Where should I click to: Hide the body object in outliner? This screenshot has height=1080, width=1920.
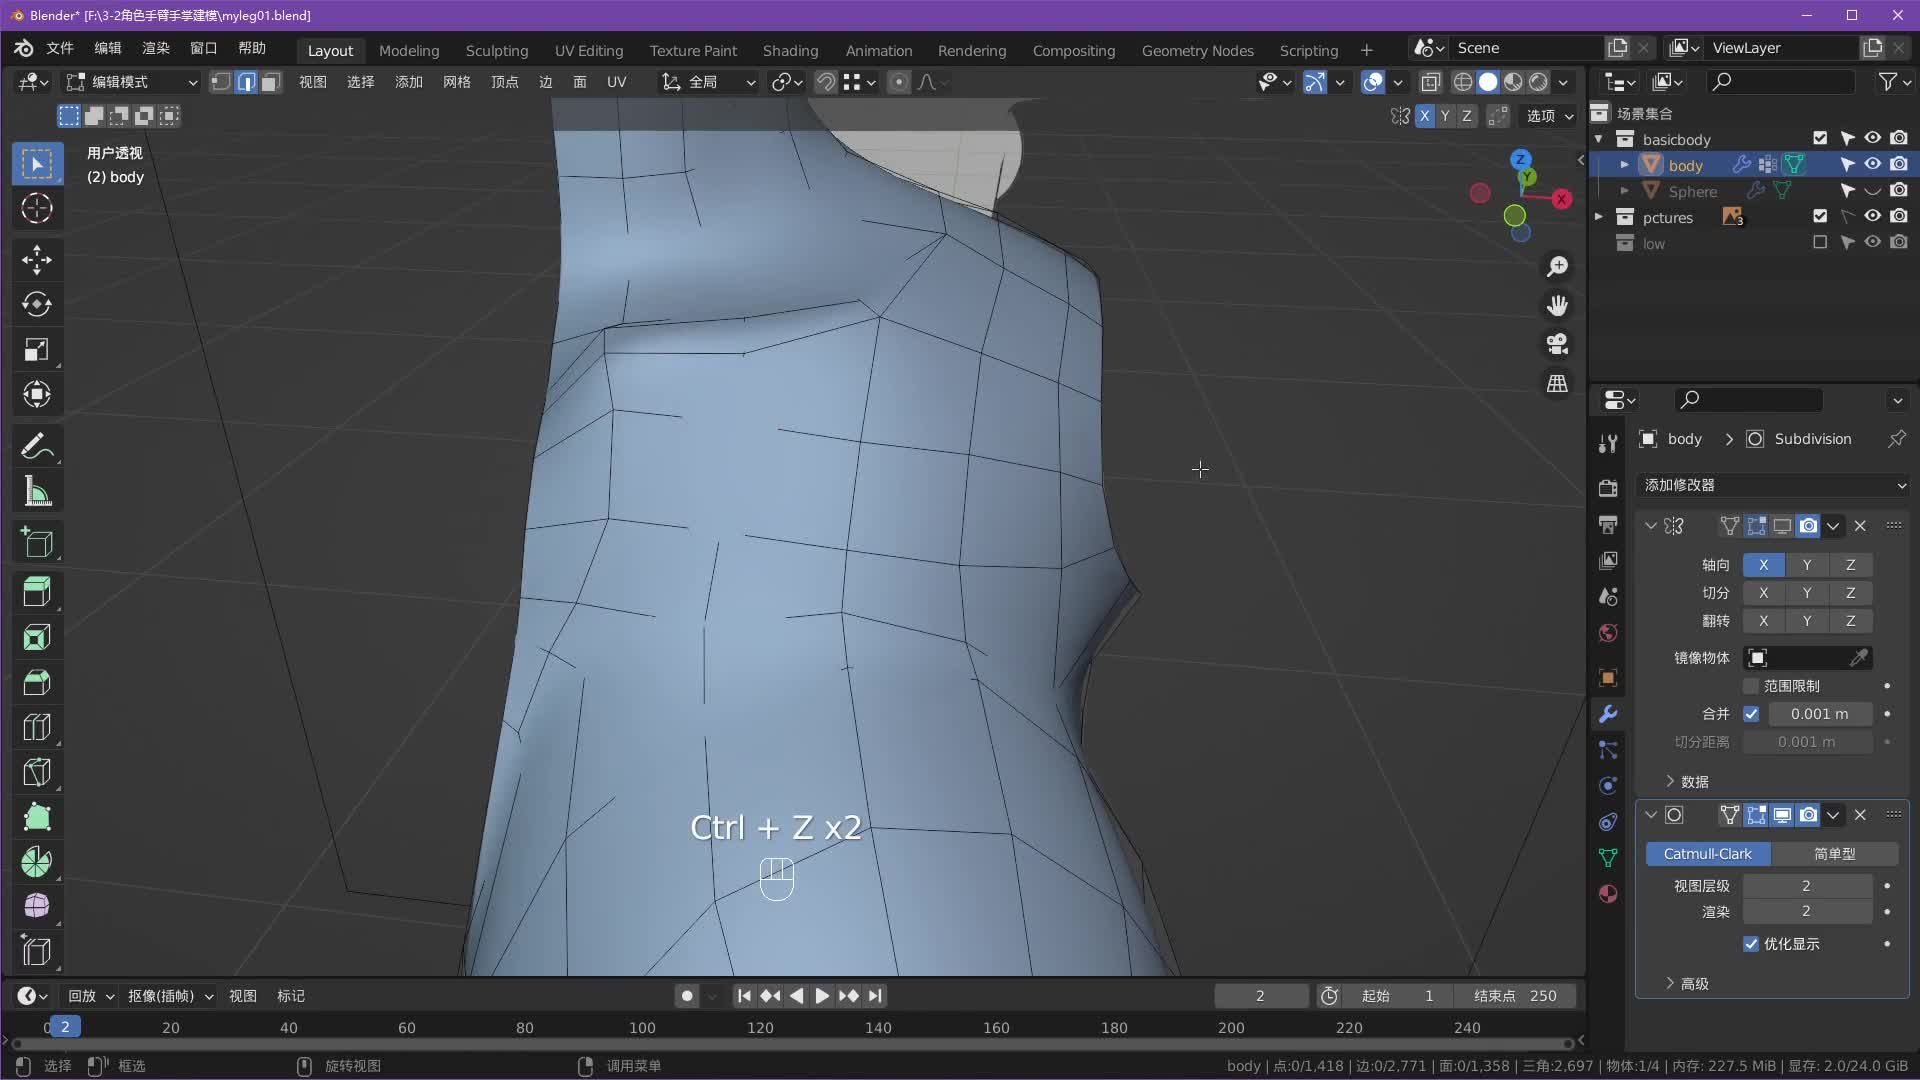1872,165
